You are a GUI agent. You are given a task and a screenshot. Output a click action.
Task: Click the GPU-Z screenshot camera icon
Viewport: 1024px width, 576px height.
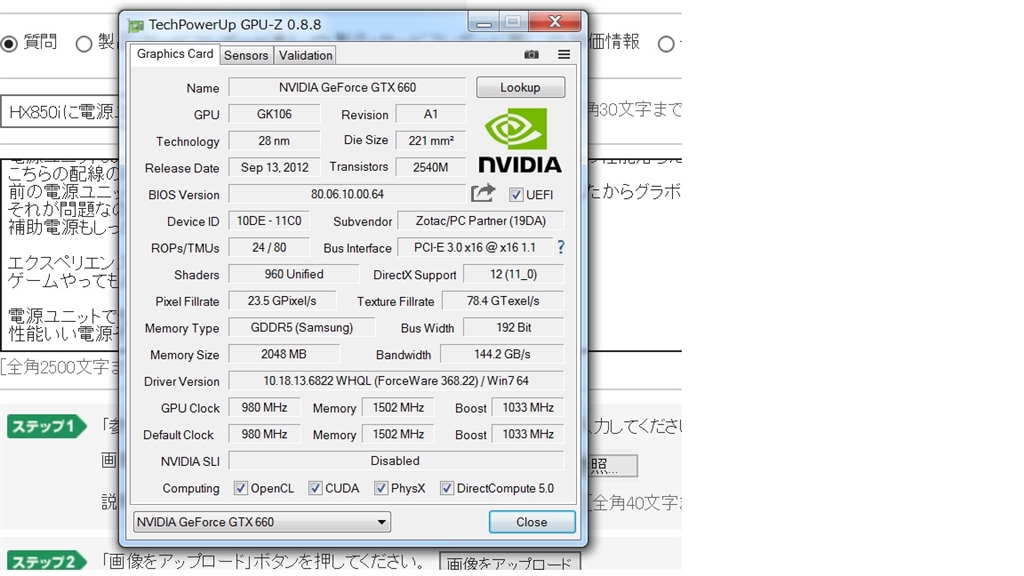point(532,55)
